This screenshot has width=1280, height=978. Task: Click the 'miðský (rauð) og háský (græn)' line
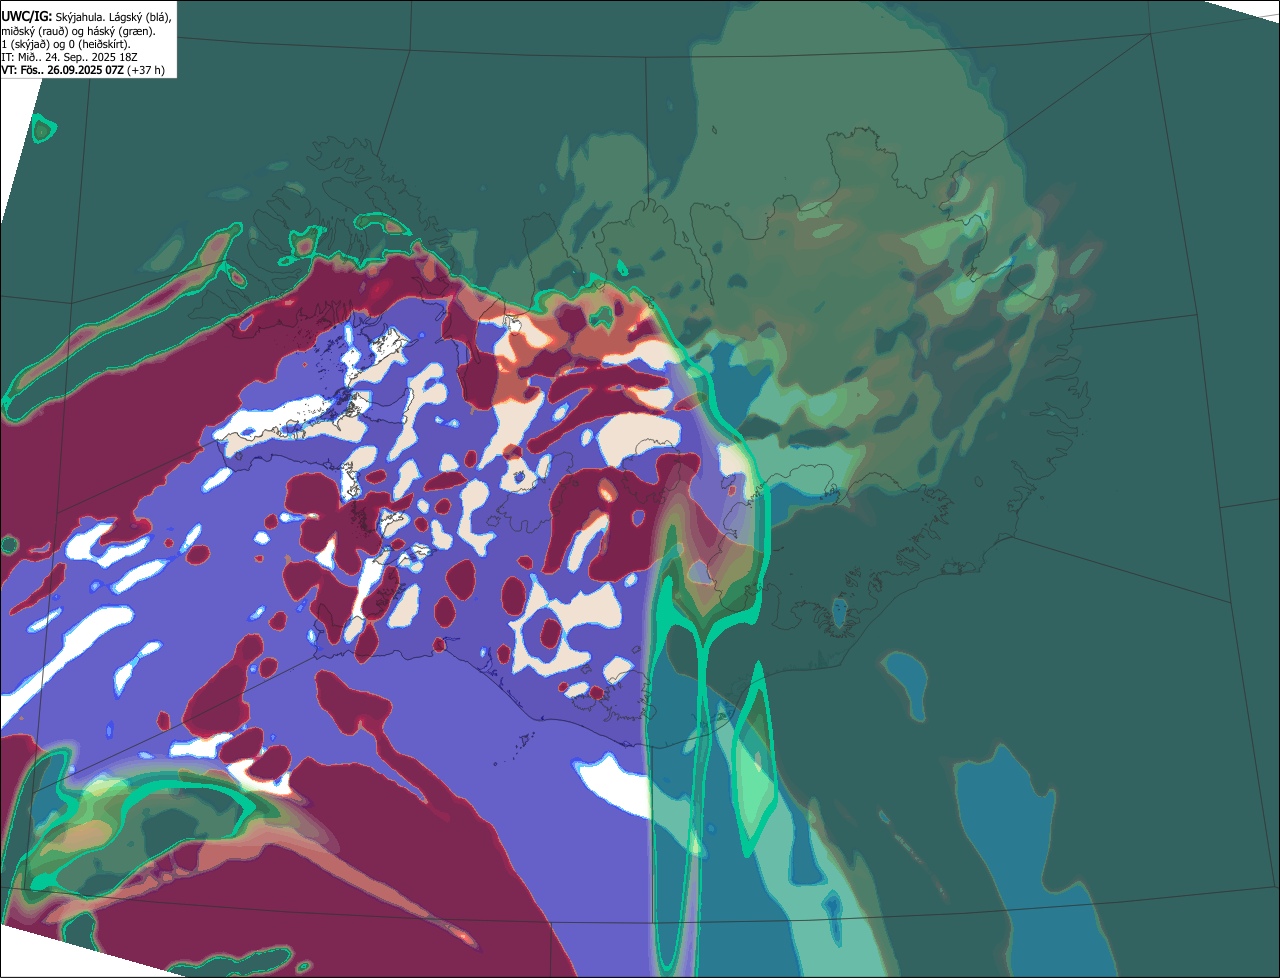(78, 32)
